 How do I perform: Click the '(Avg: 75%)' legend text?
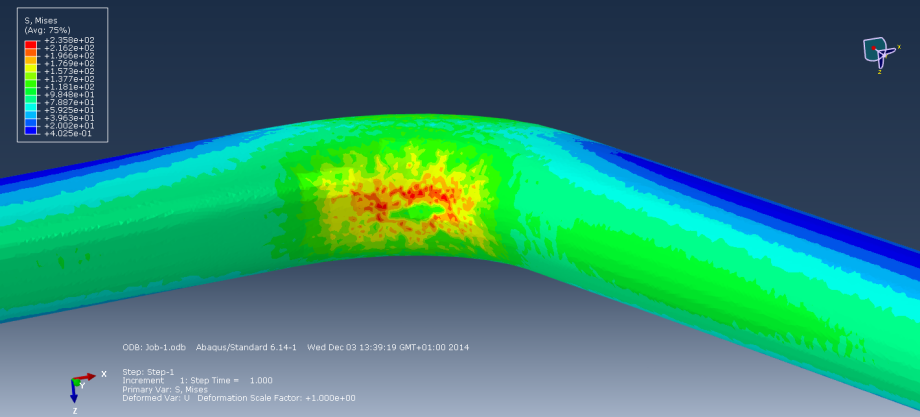(x=46, y=30)
